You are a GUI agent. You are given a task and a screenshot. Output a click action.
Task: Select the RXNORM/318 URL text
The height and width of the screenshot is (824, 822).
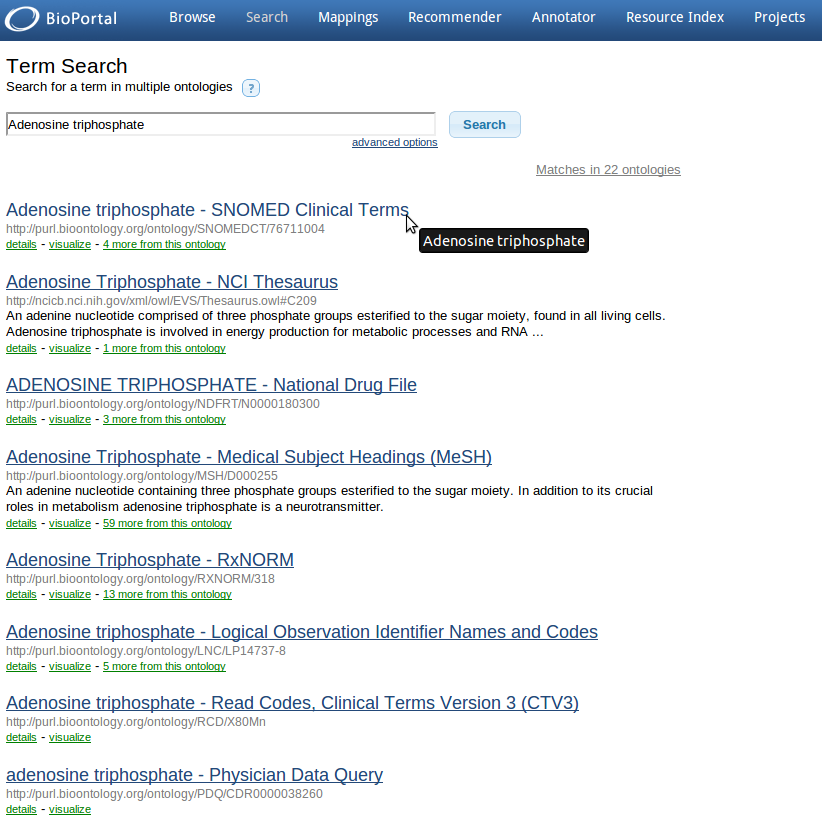[140, 579]
